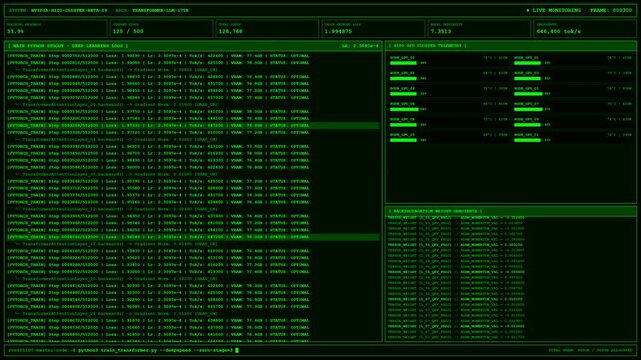
Task: Select the current epoch value 125 / 500
Action: (128, 31)
